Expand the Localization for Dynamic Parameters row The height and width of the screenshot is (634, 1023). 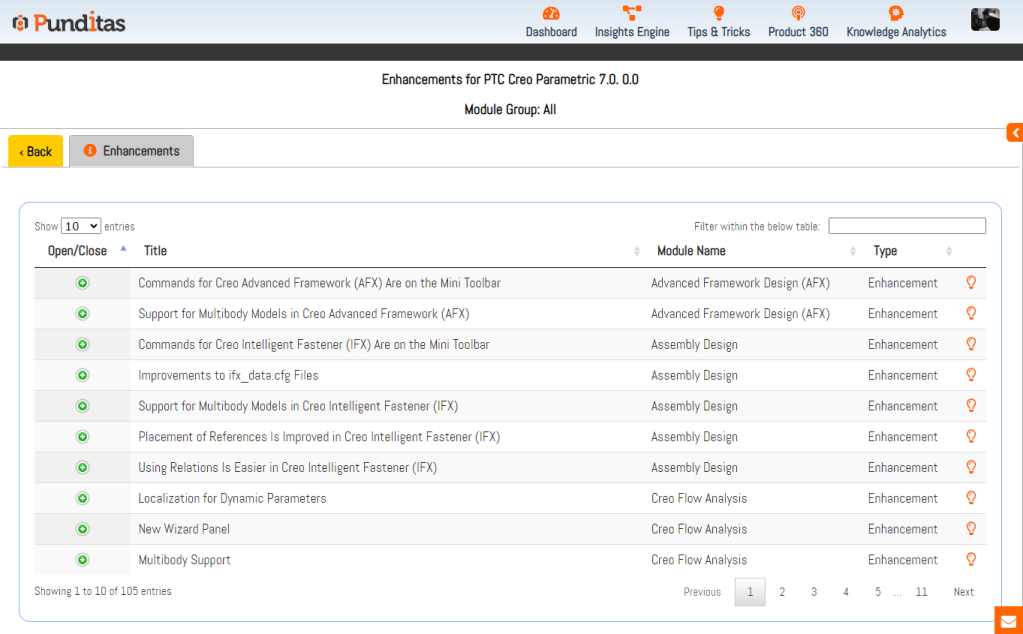[82, 498]
